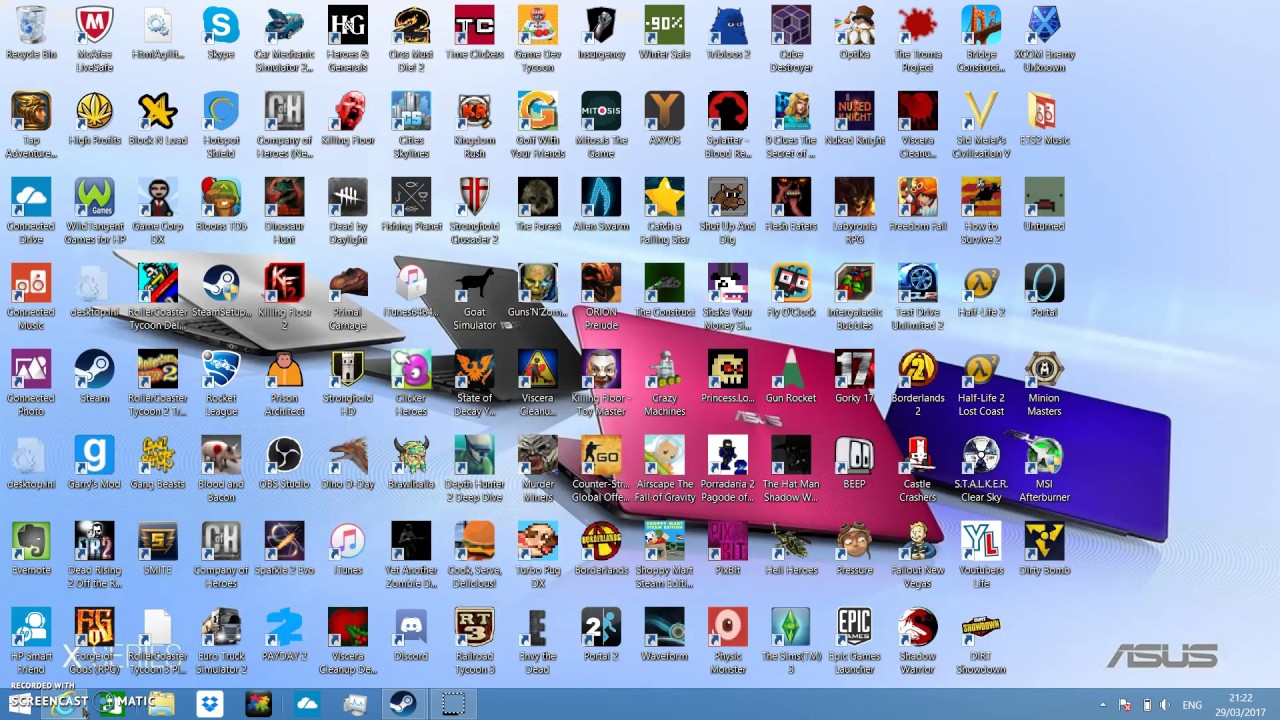Open Castle Crashers shortcut
Screen dimensions: 1280x720
click(x=917, y=469)
